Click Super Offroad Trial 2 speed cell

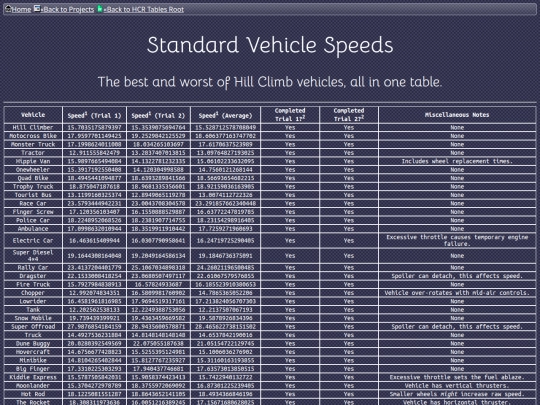pos(158,326)
